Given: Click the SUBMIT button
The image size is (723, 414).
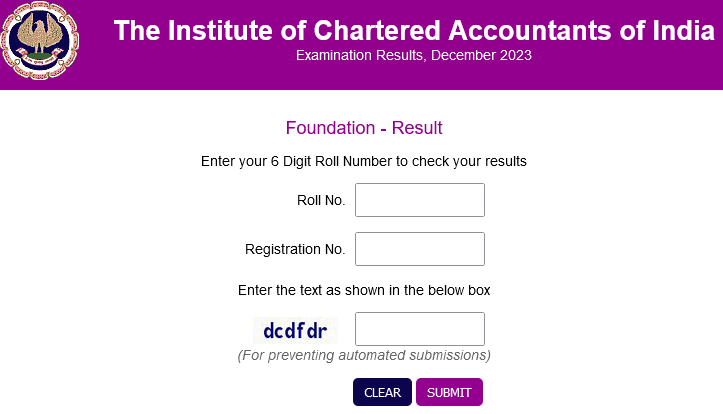Looking at the screenshot, I should (449, 392).
